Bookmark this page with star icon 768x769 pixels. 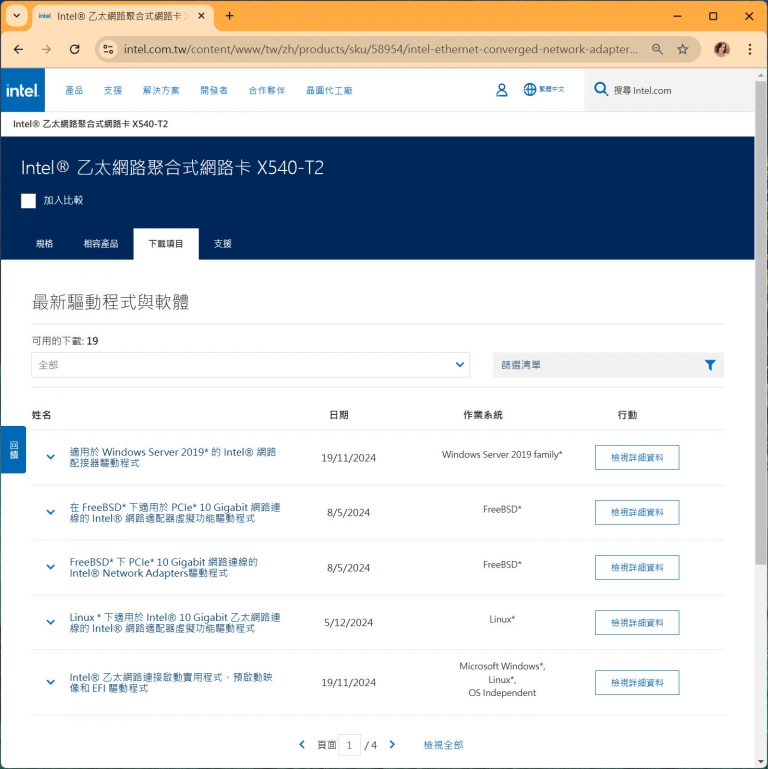683,50
